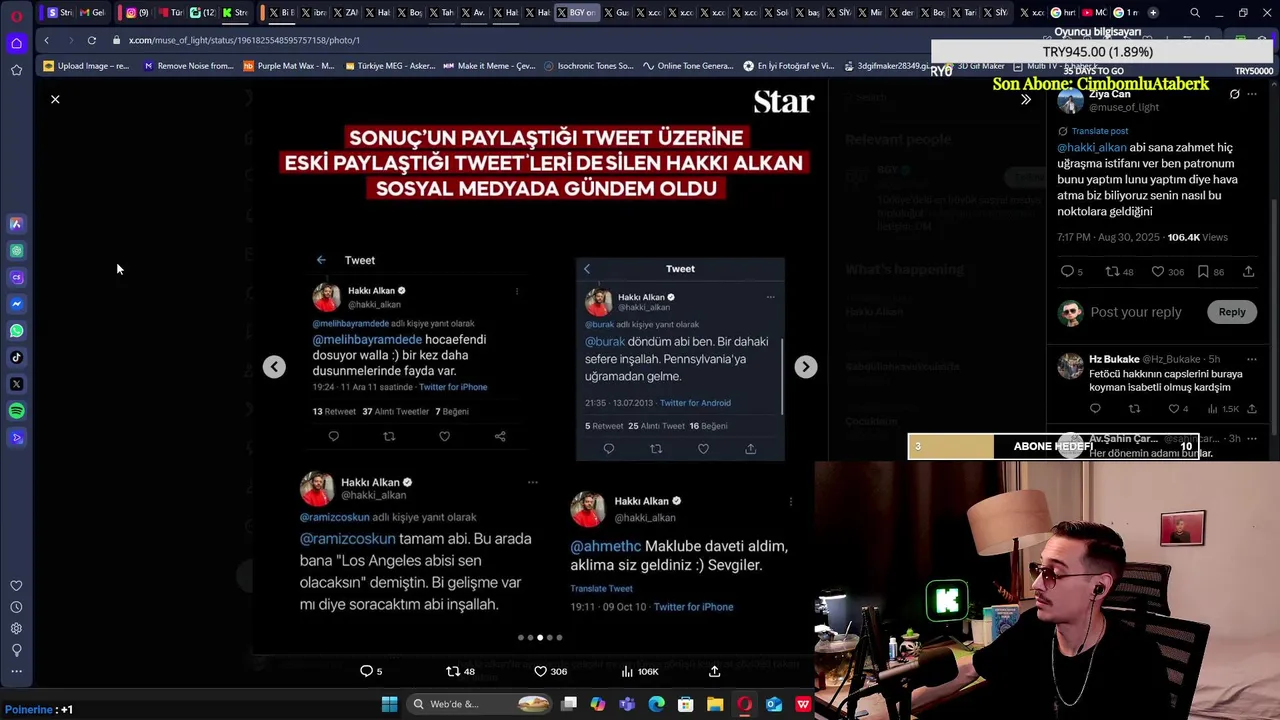Open the @hakki_alkan mention link
The width and height of the screenshot is (1280, 720).
(x=1091, y=147)
